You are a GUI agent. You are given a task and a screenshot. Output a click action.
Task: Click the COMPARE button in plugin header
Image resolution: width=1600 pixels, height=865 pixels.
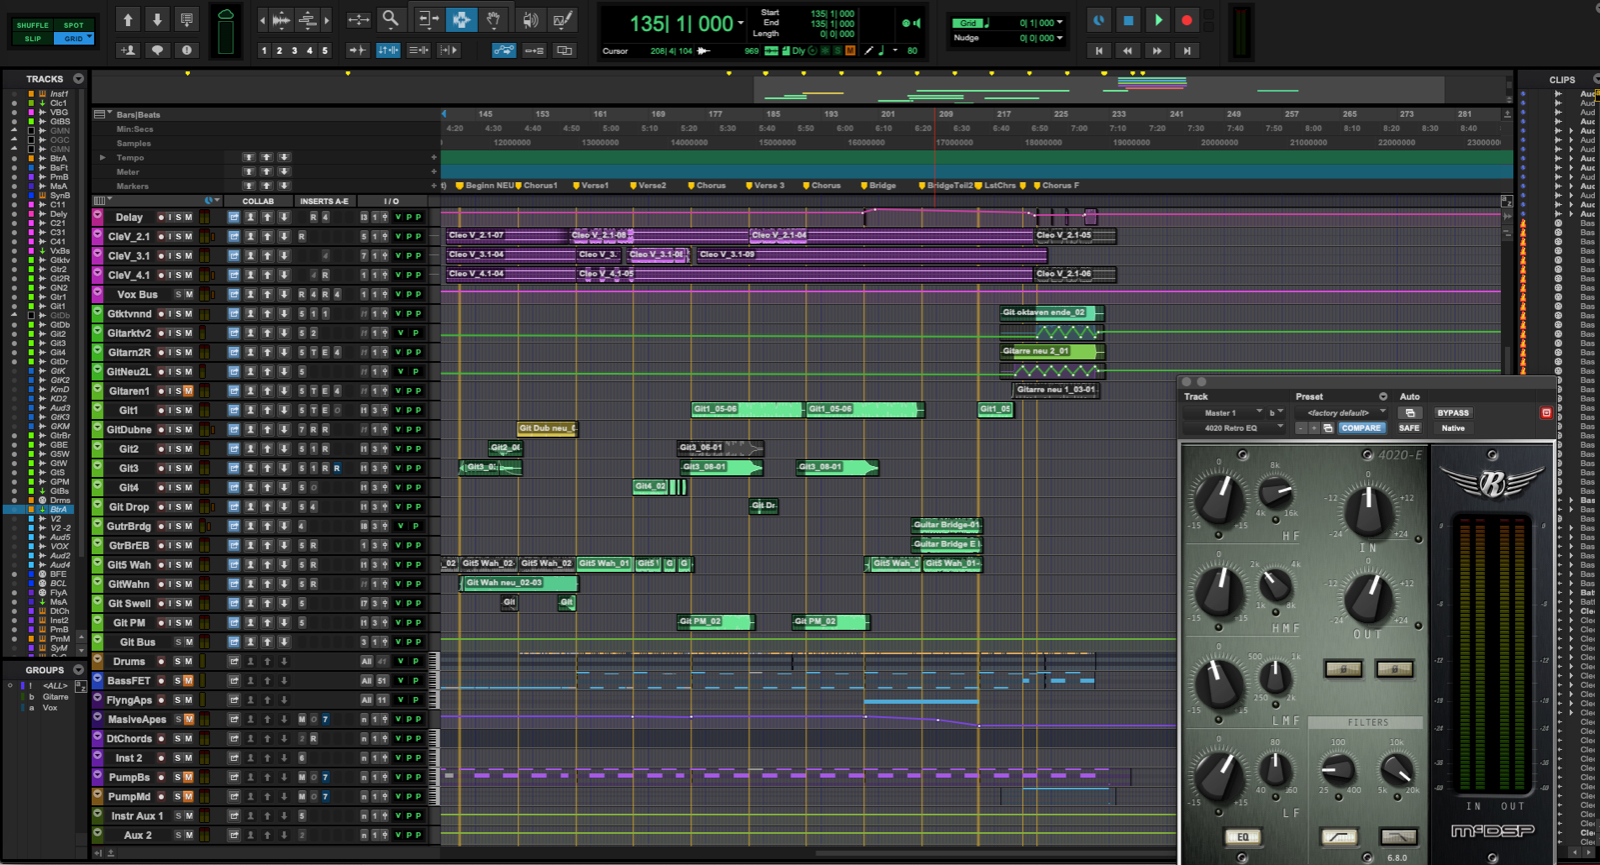click(x=1360, y=428)
